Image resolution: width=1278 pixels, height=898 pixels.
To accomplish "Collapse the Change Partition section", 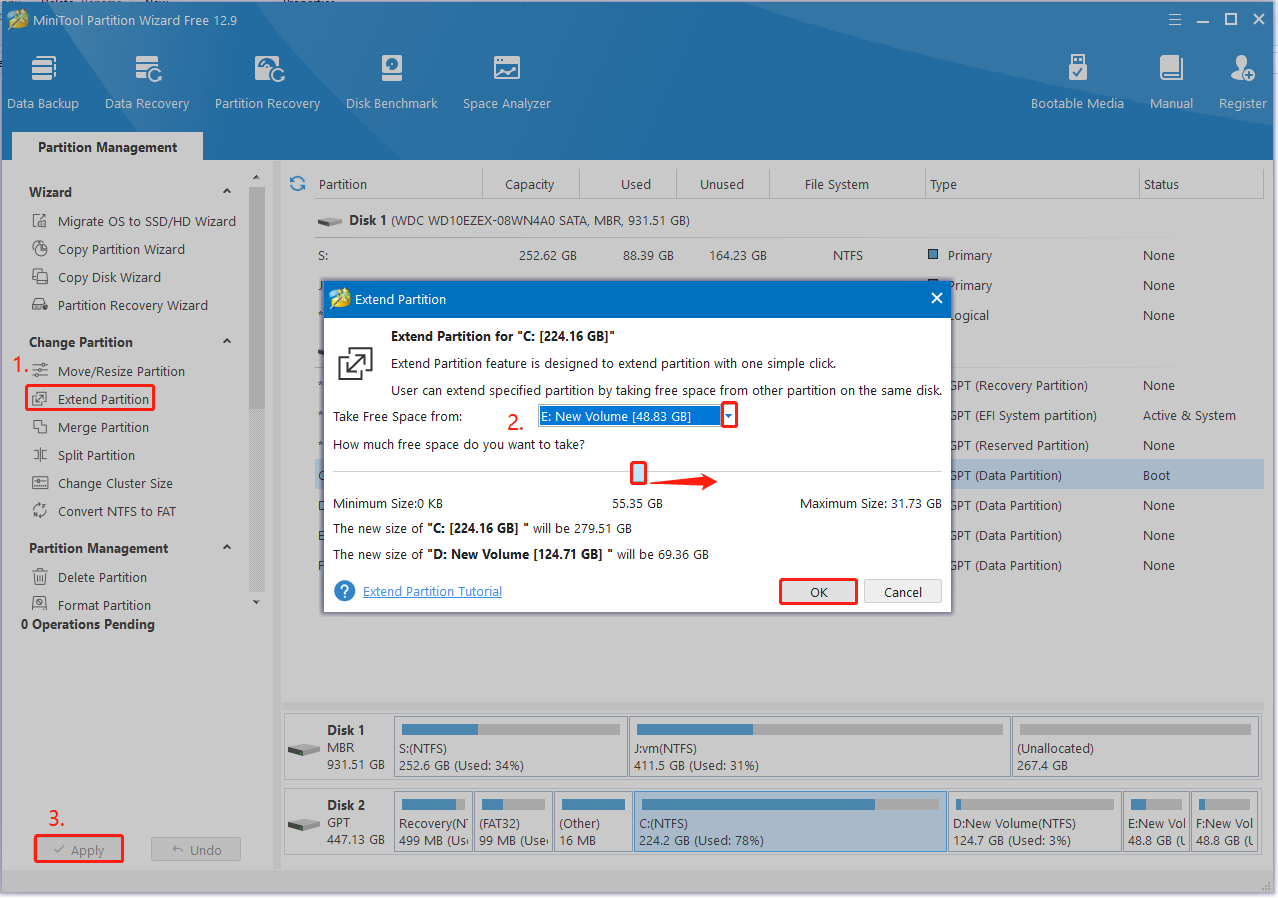I will click(x=227, y=342).
